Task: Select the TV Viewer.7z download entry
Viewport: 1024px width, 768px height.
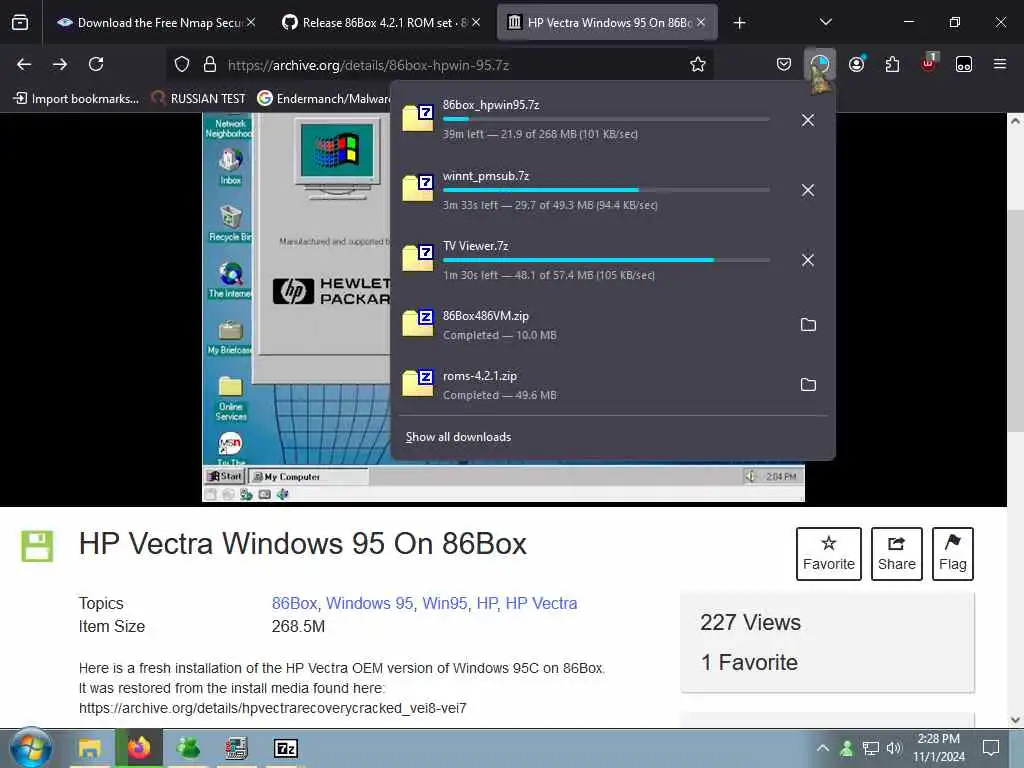Action: (593, 260)
